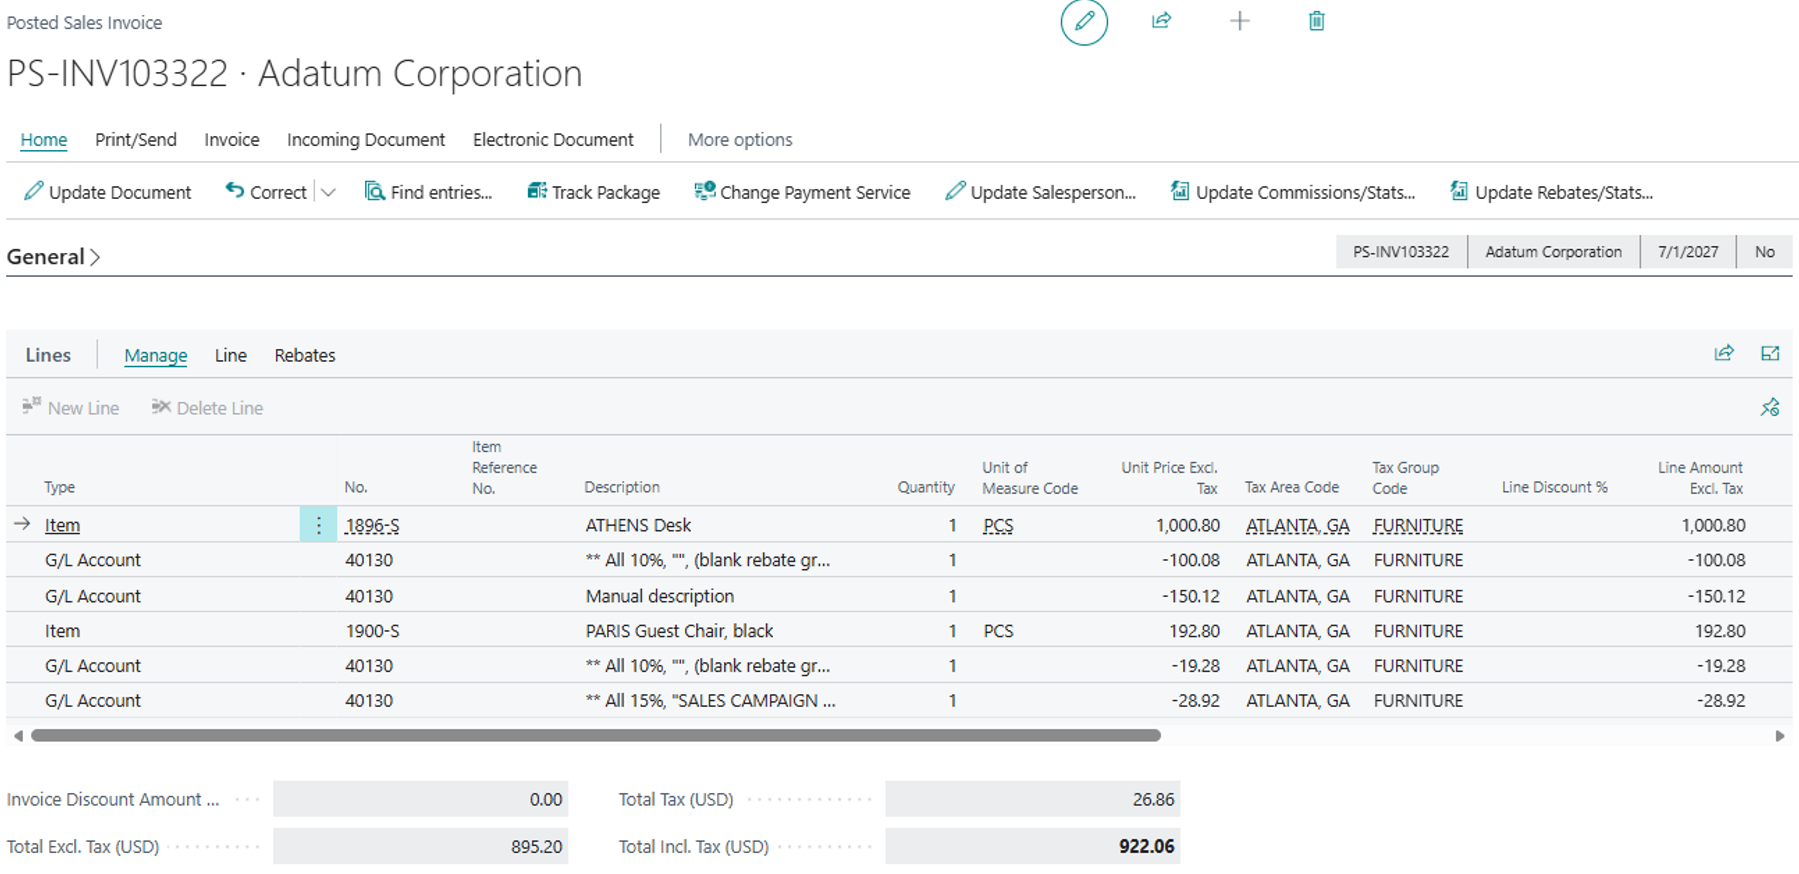Click Update Rebates/Stats action

[x=1551, y=192]
